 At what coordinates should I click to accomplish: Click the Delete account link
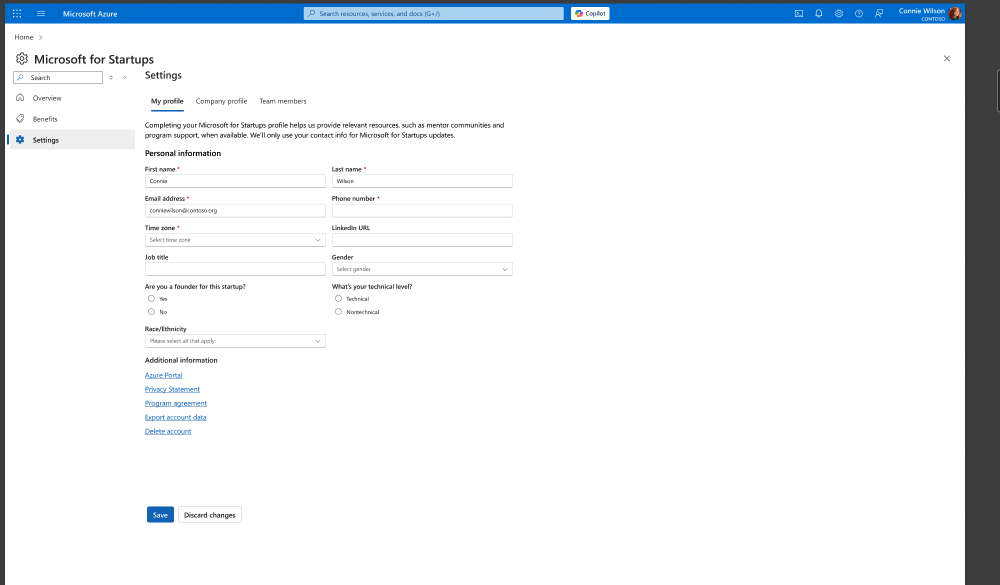point(168,431)
